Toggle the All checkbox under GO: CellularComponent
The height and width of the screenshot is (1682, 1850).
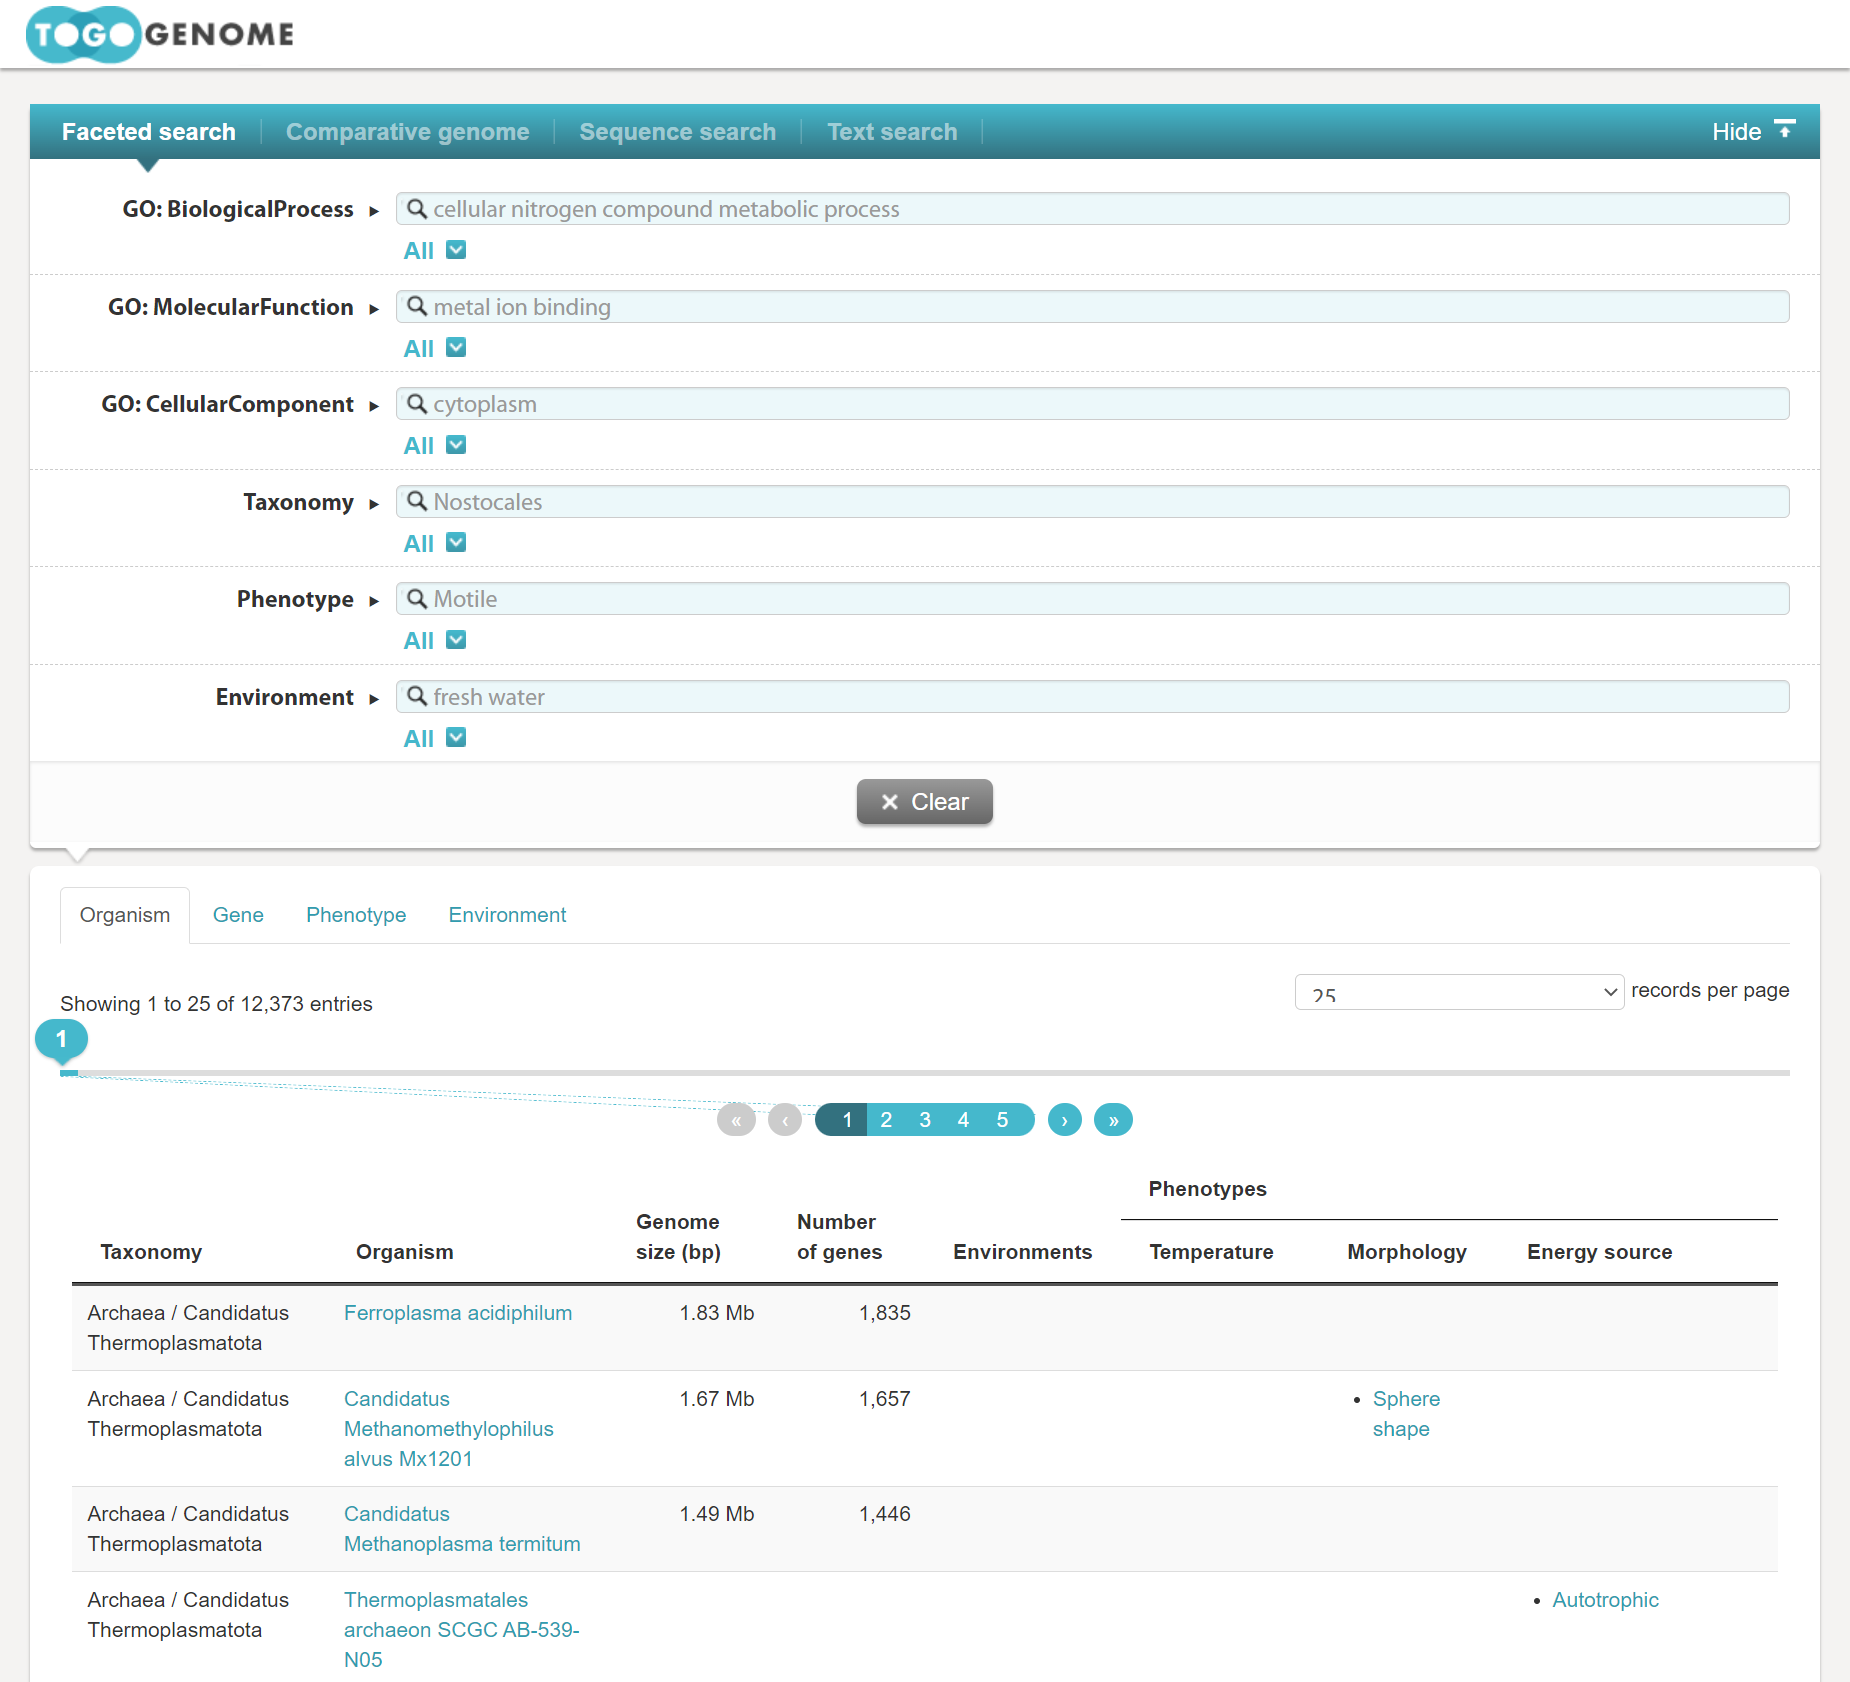[x=456, y=445]
